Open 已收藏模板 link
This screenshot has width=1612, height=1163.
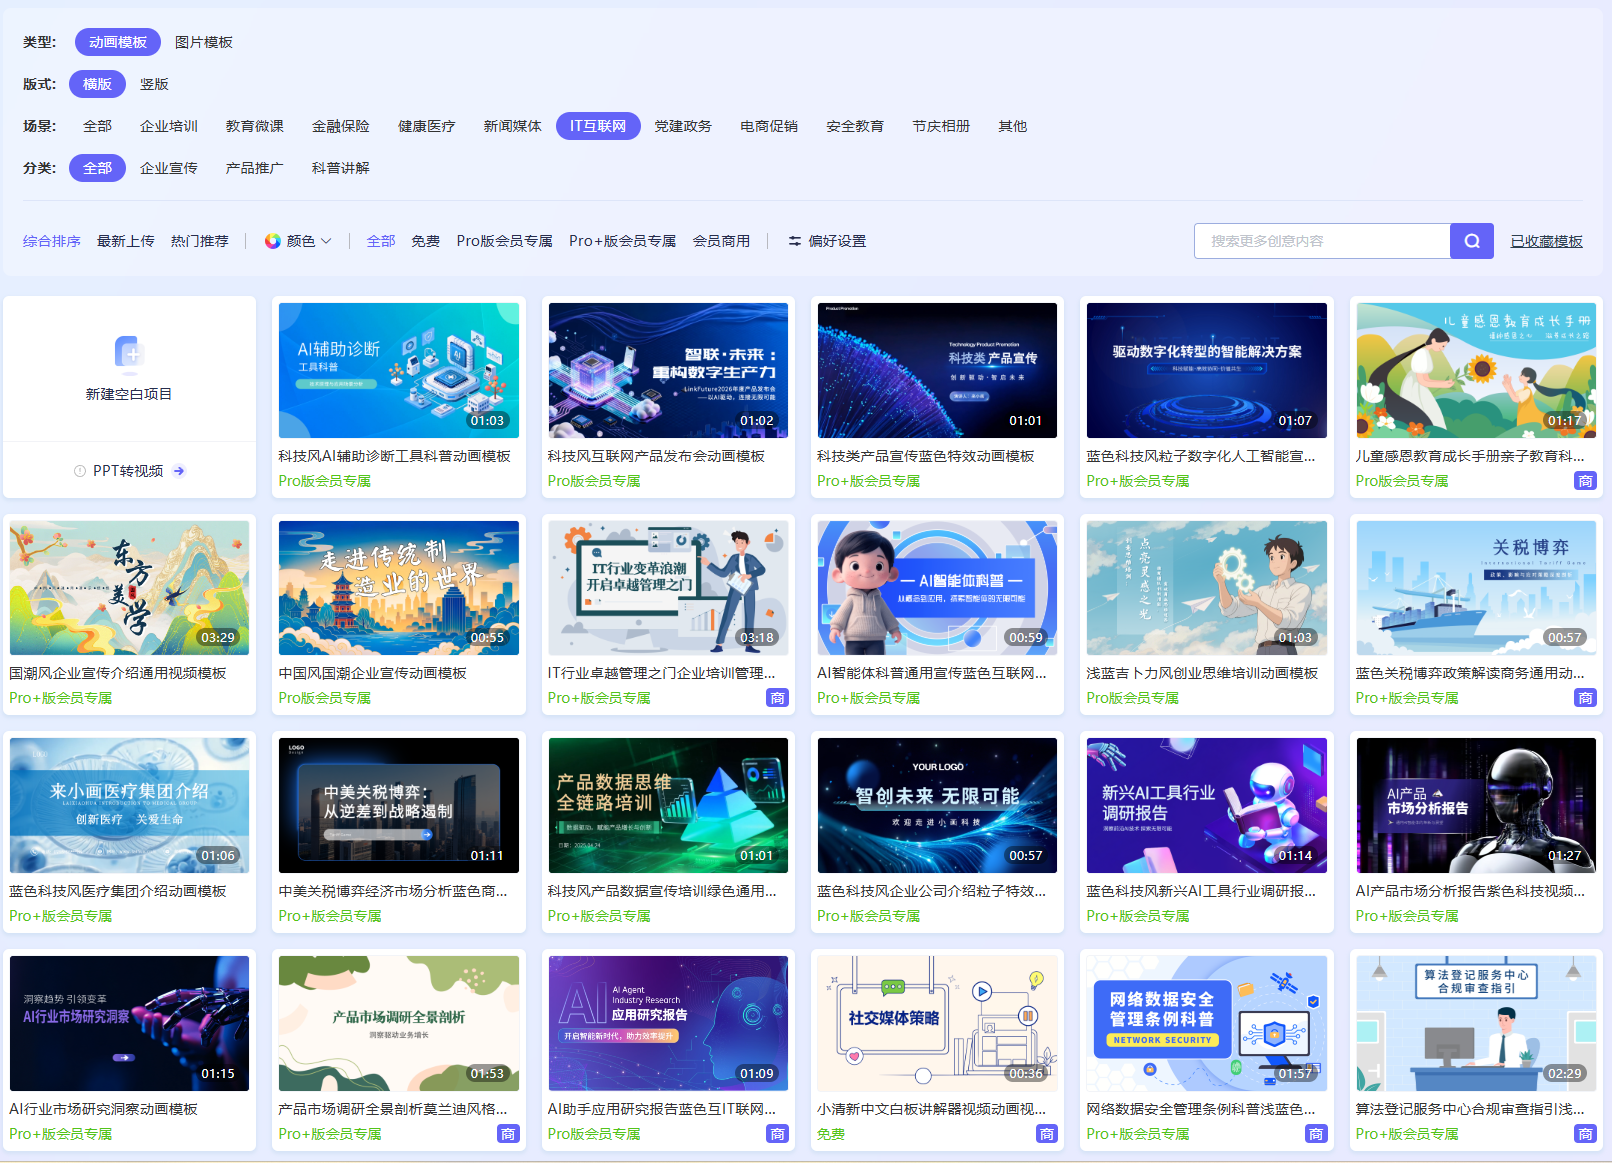point(1546,241)
